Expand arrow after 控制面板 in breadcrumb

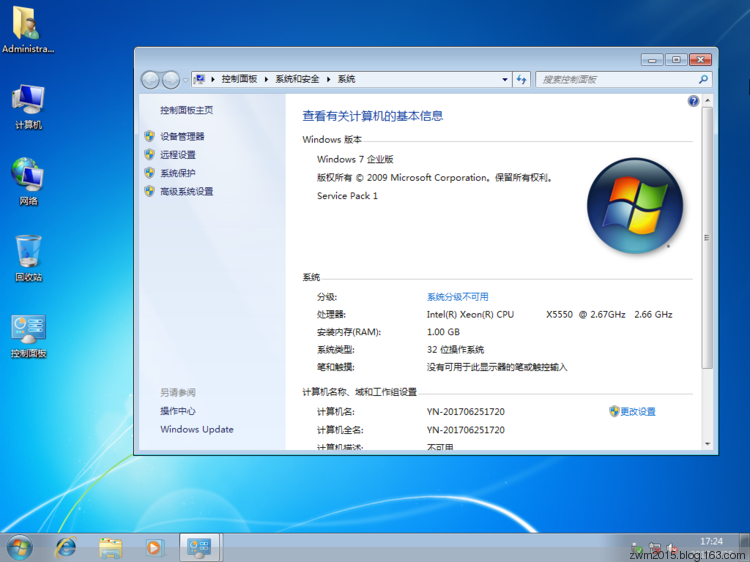tap(266, 79)
